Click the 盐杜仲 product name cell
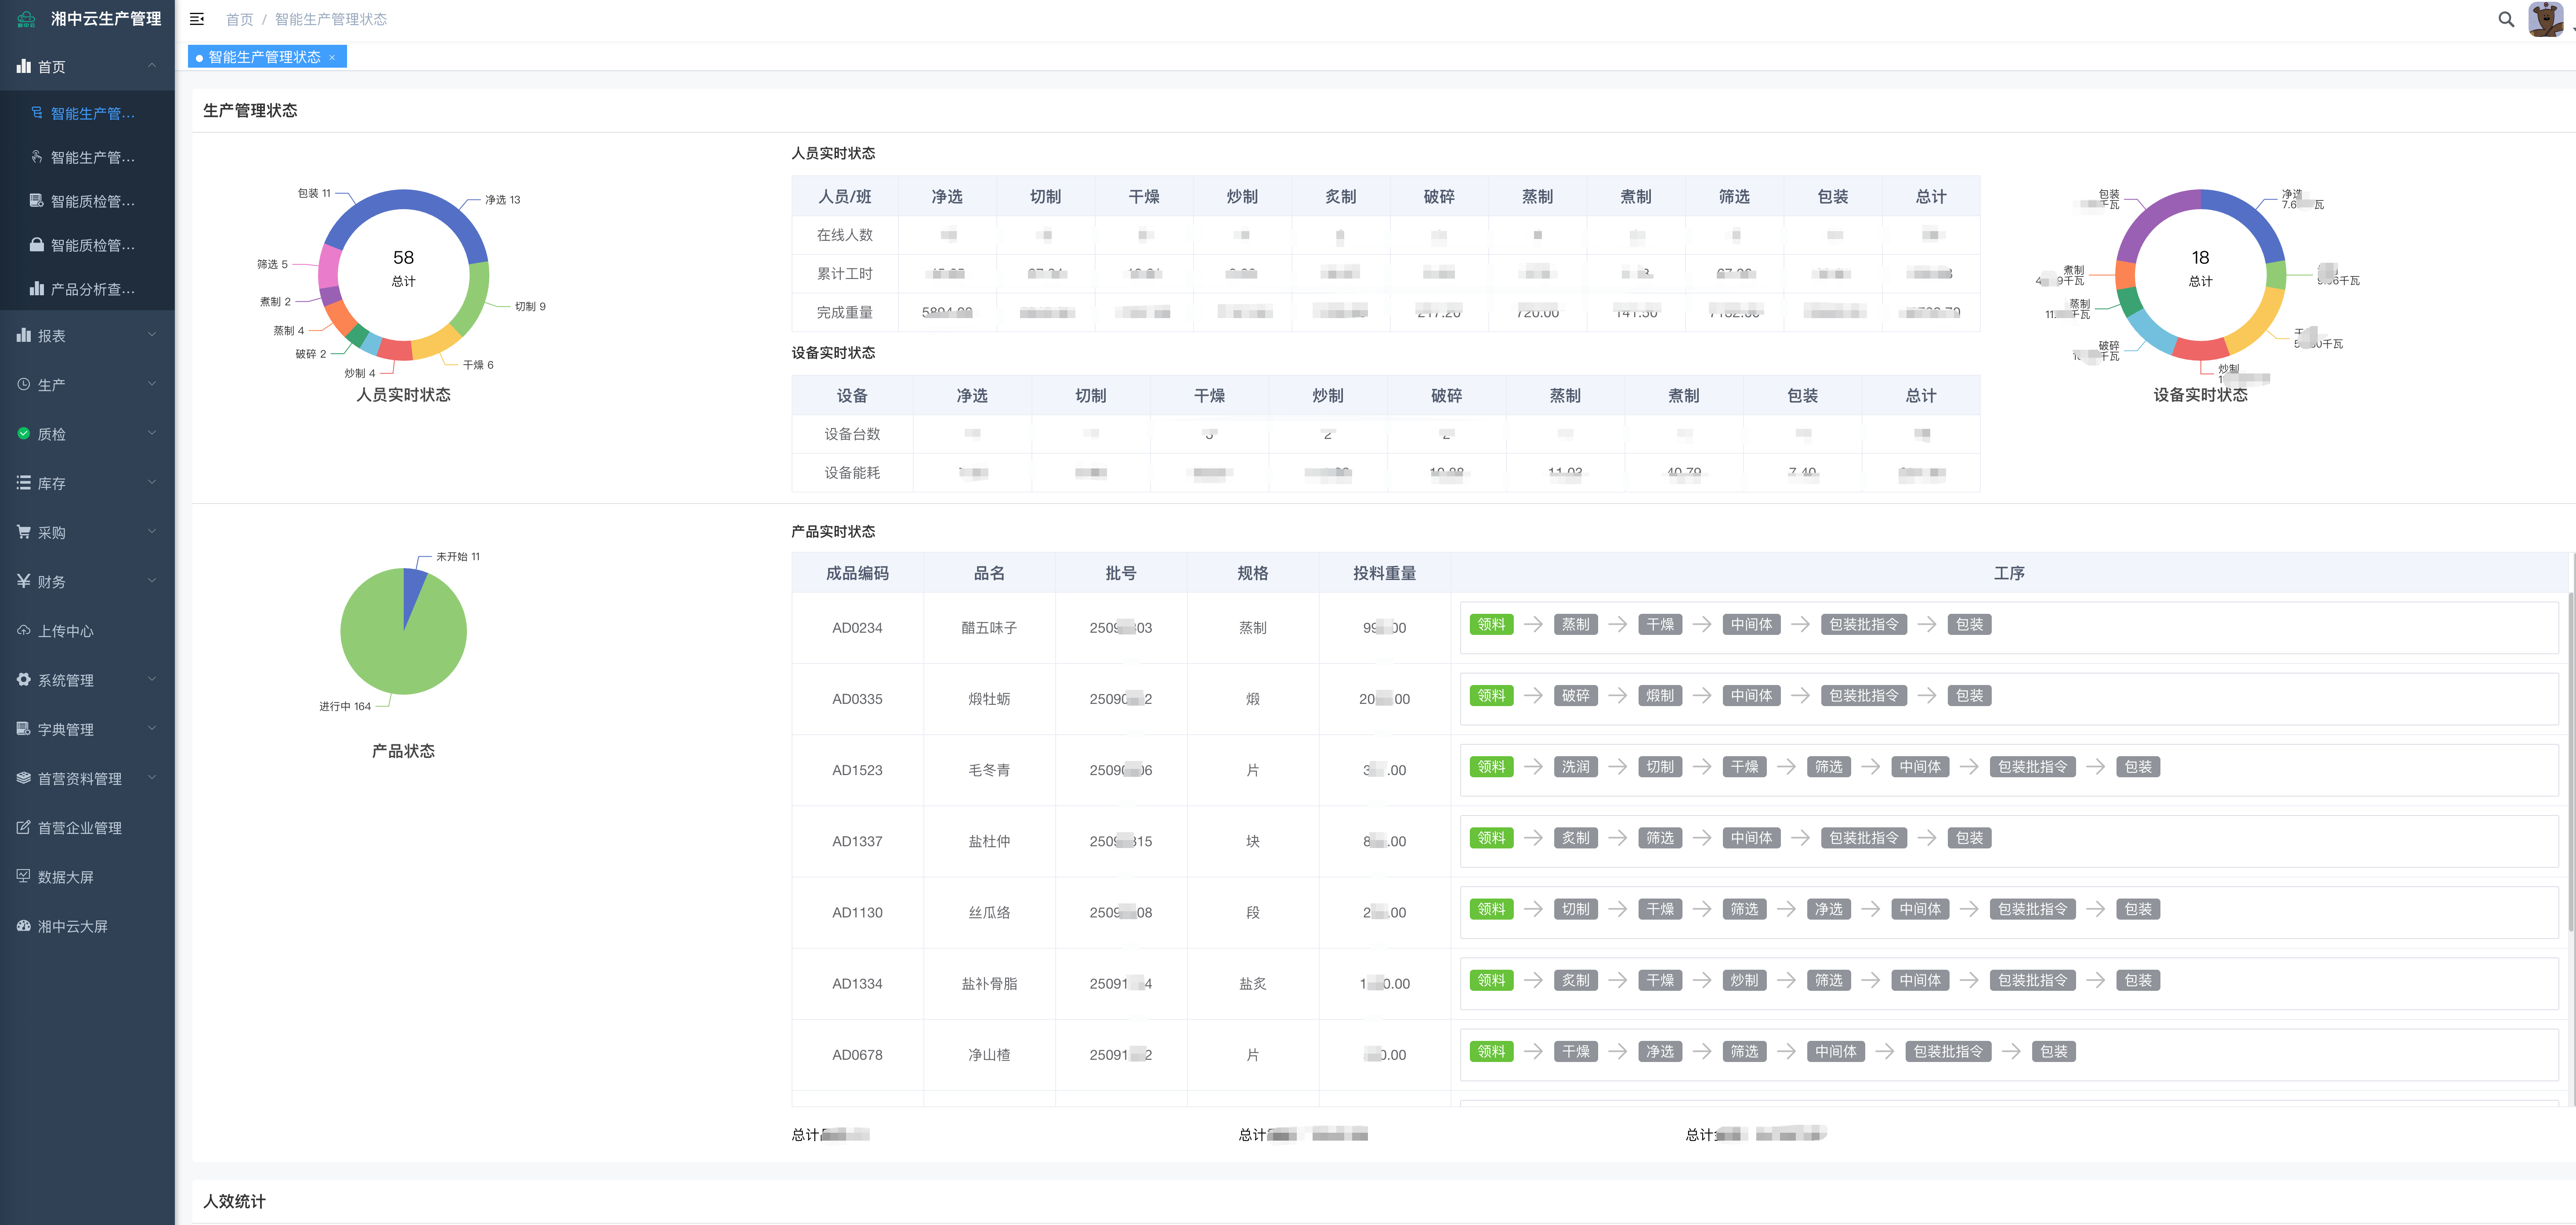2576x1225 pixels. tap(989, 841)
